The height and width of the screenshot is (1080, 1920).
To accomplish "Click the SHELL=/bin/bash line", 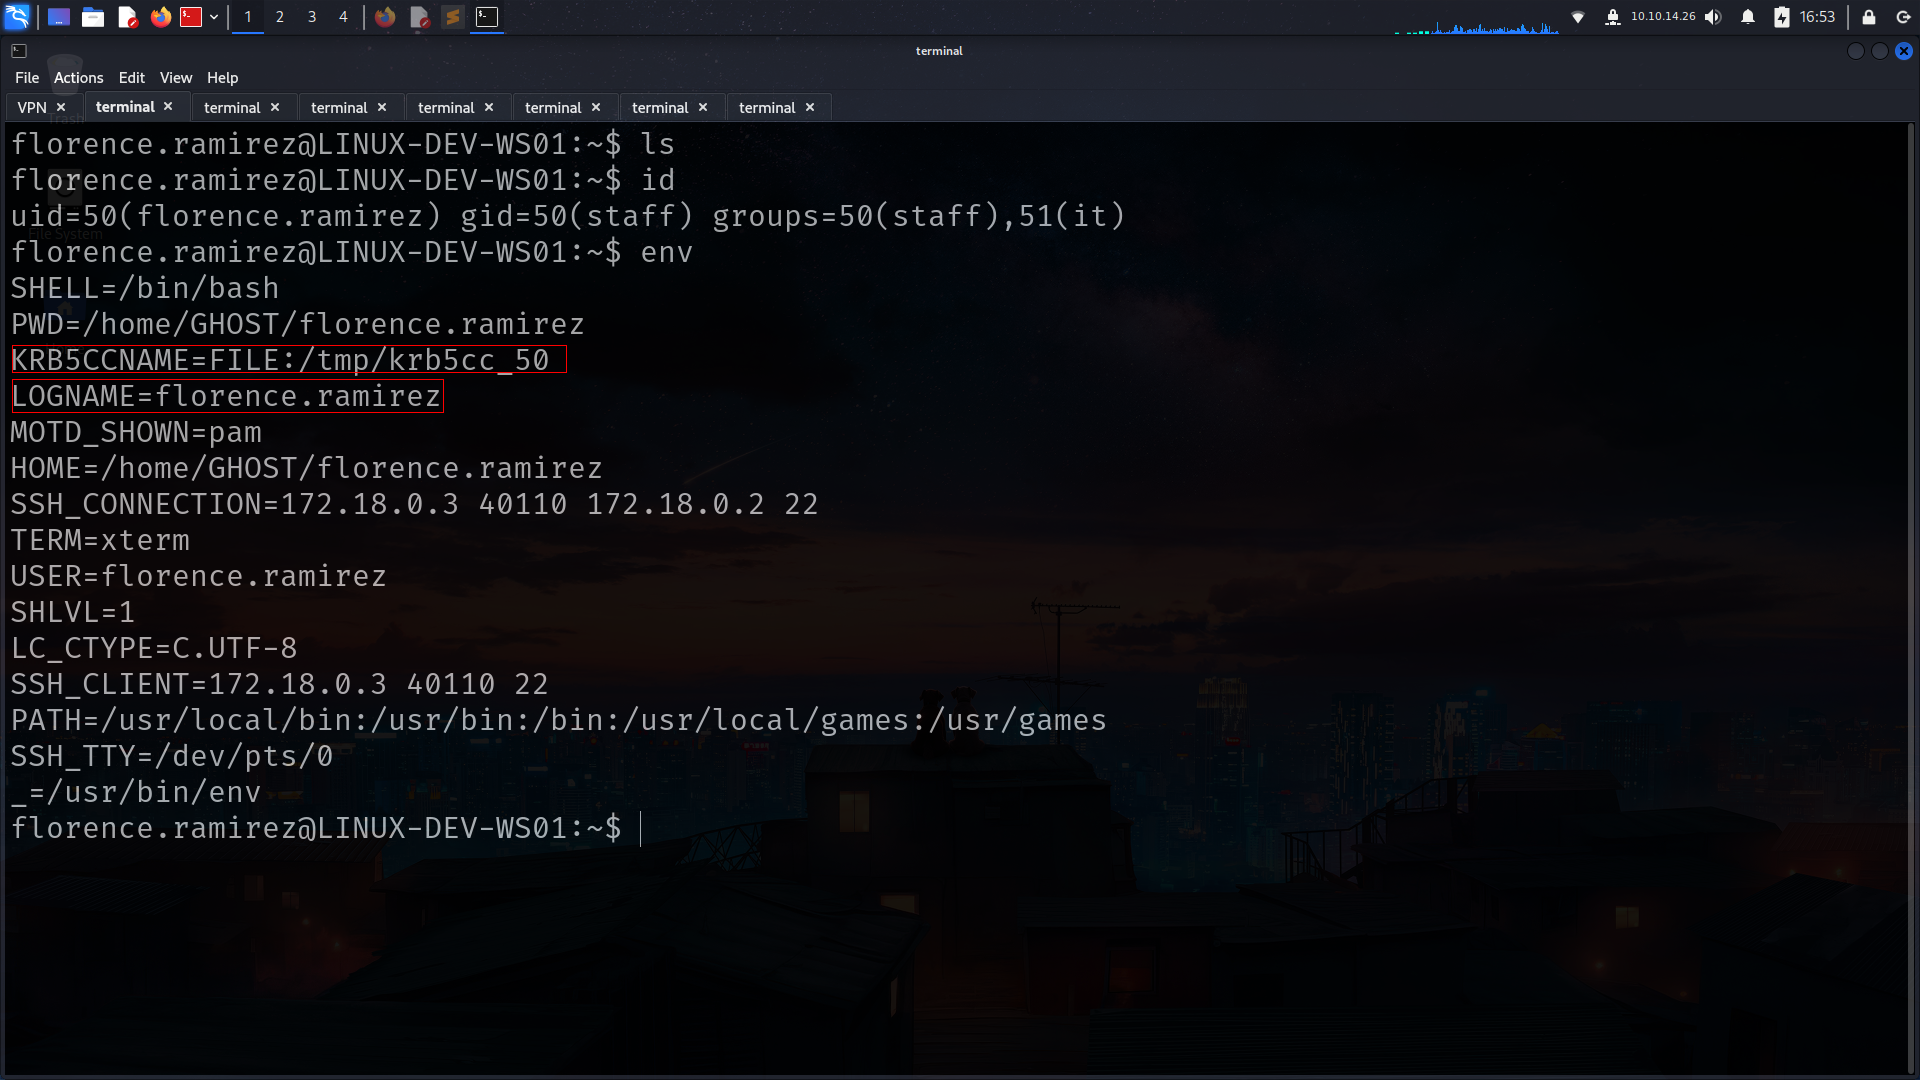I will (x=145, y=288).
